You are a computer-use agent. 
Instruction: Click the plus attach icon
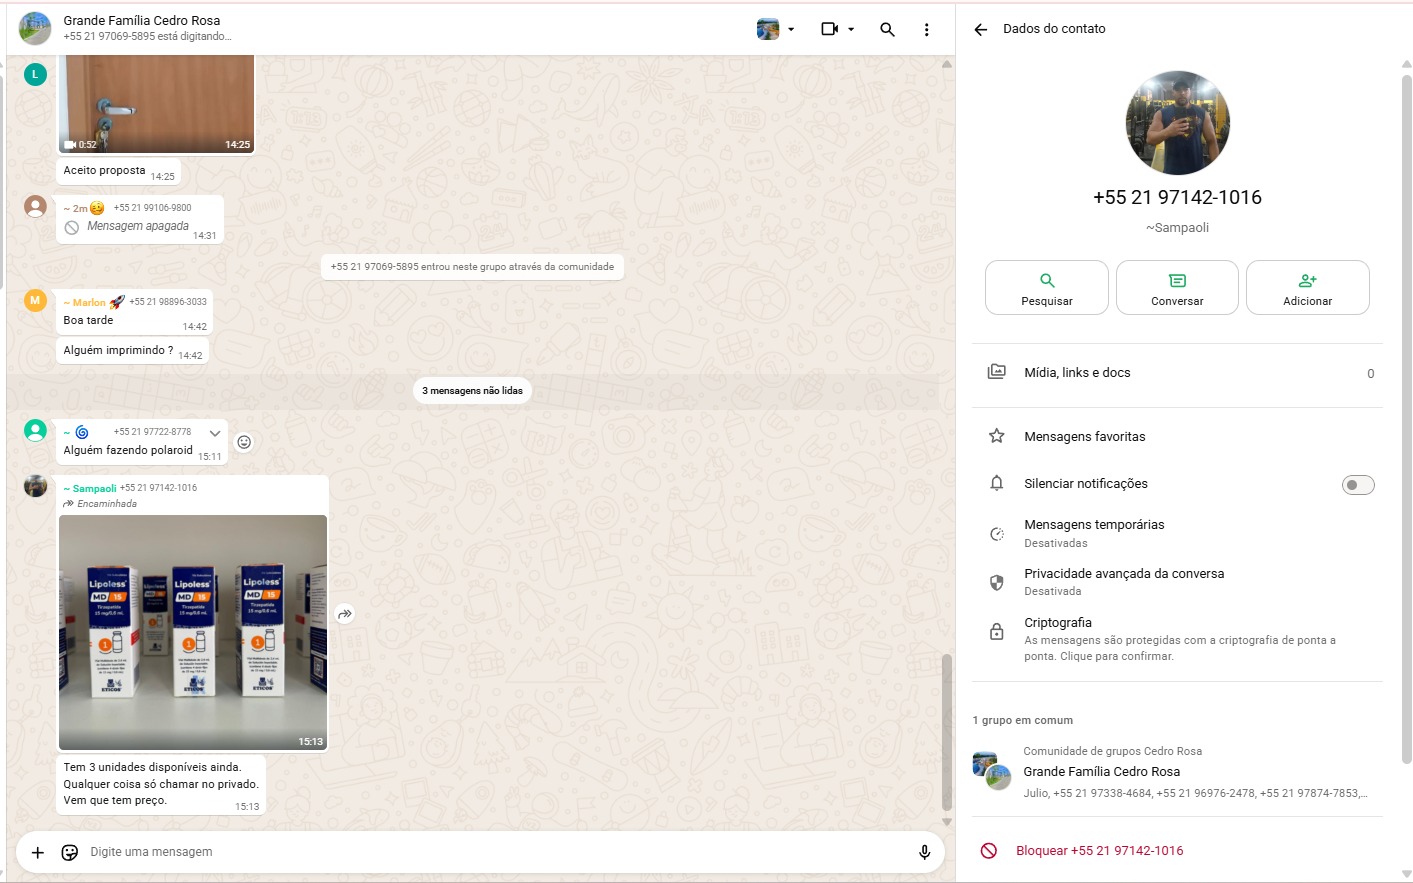(38, 852)
